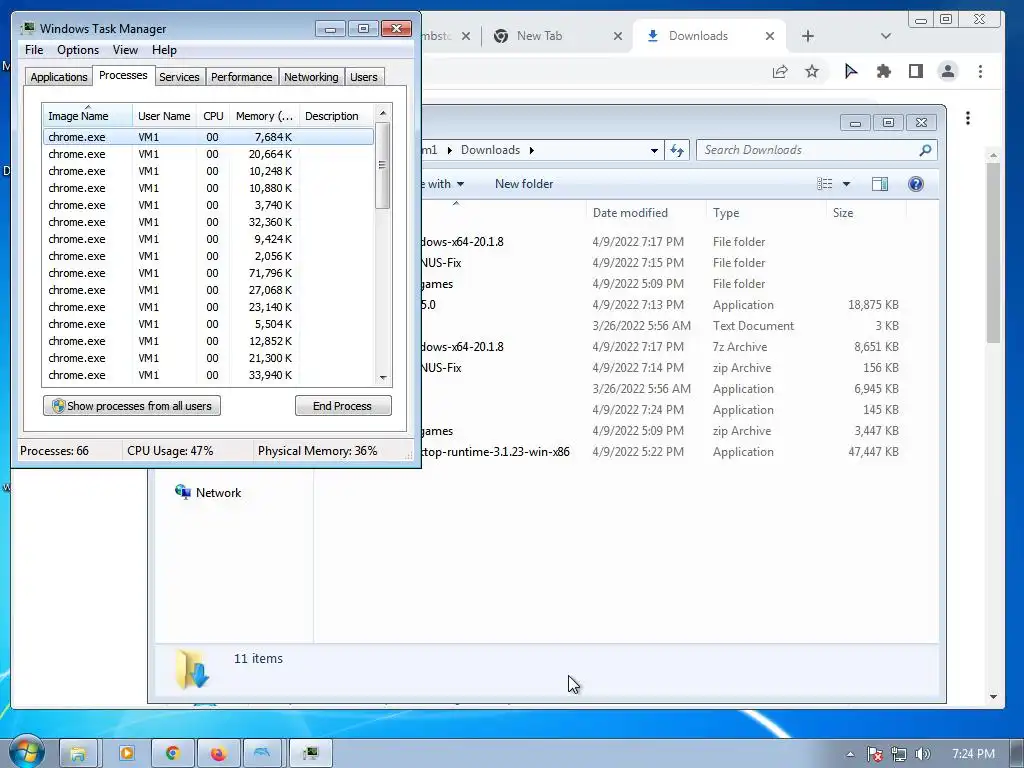Switch to Networking tab
This screenshot has width=1024, height=768.
tap(311, 77)
